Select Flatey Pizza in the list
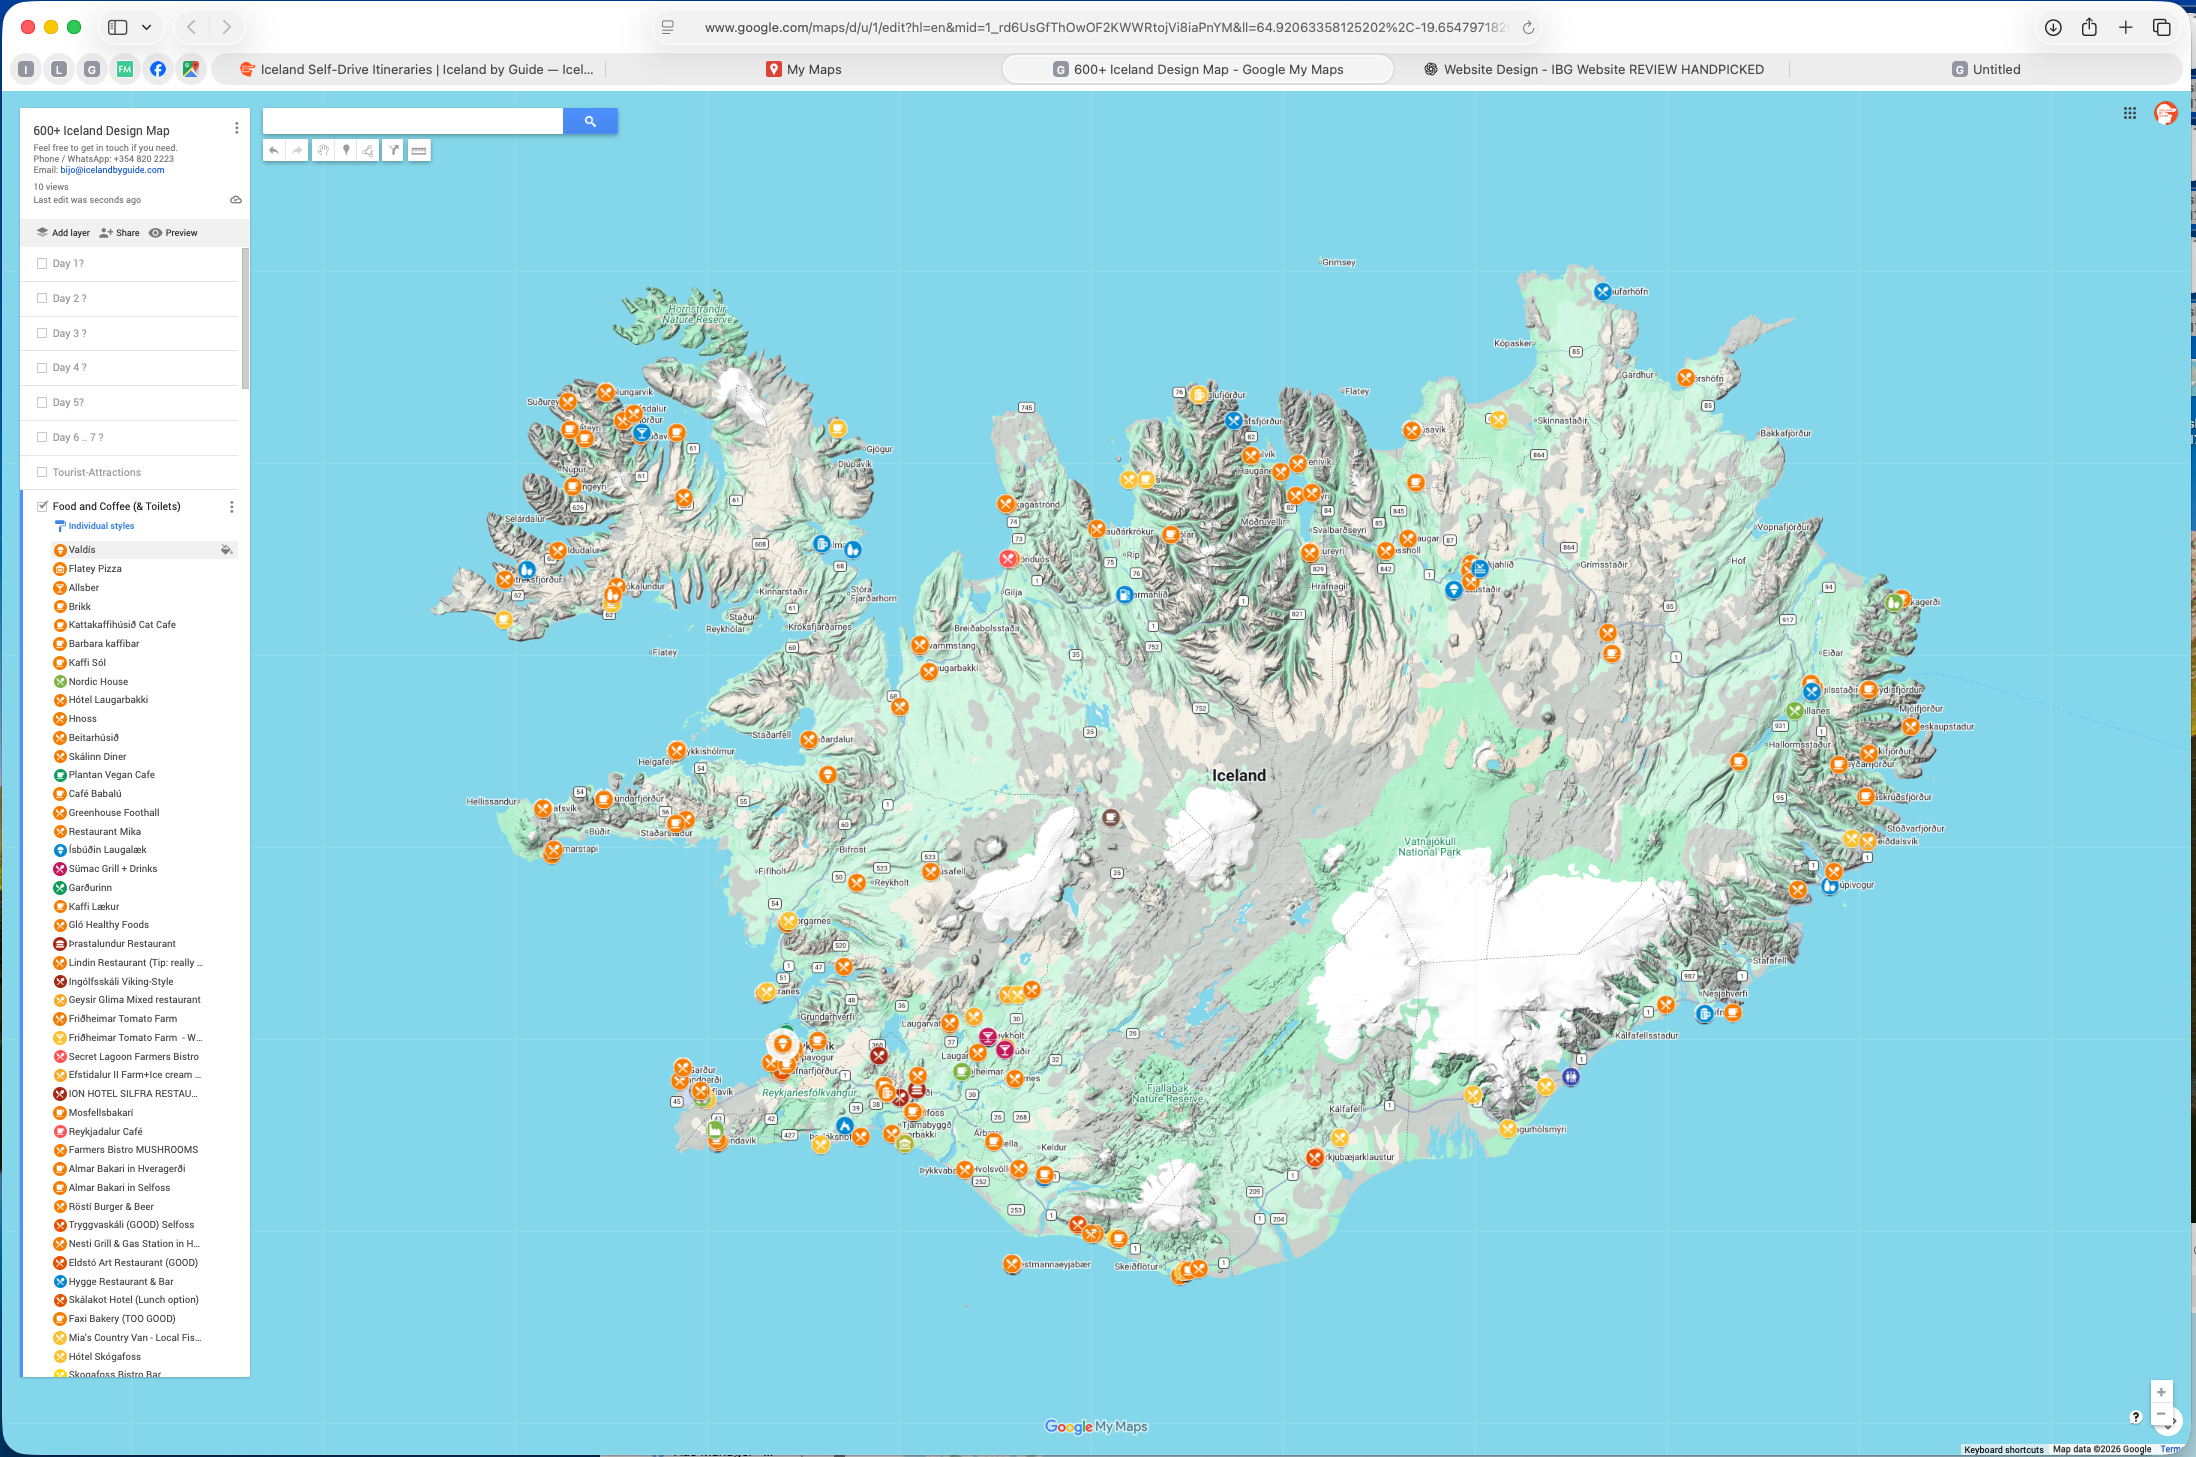The image size is (2196, 1457). click(x=95, y=569)
